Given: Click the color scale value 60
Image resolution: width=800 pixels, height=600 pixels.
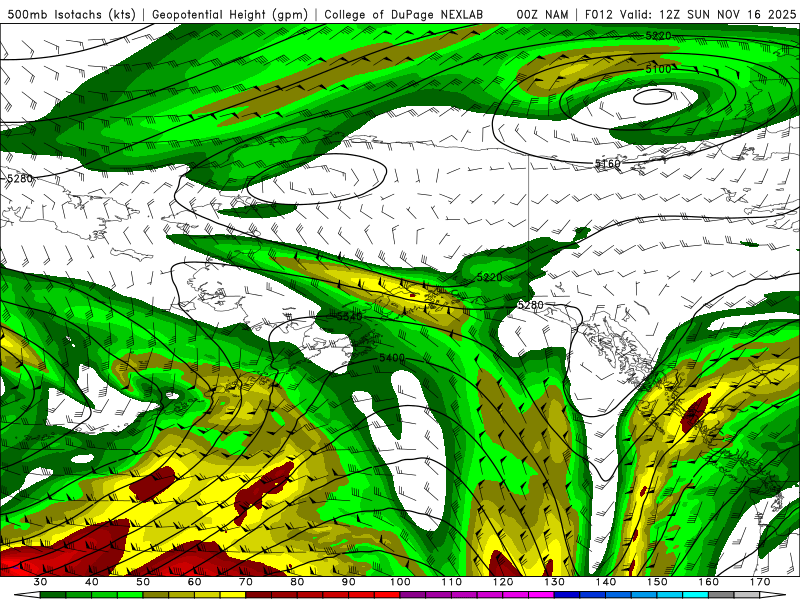Looking at the screenshot, I should [194, 582].
